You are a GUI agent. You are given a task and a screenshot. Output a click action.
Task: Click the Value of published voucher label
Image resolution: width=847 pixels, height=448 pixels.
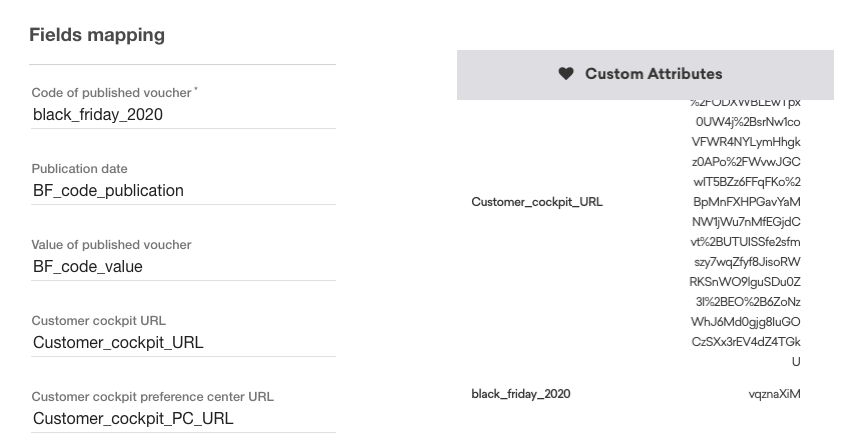pyautogui.click(x=111, y=245)
